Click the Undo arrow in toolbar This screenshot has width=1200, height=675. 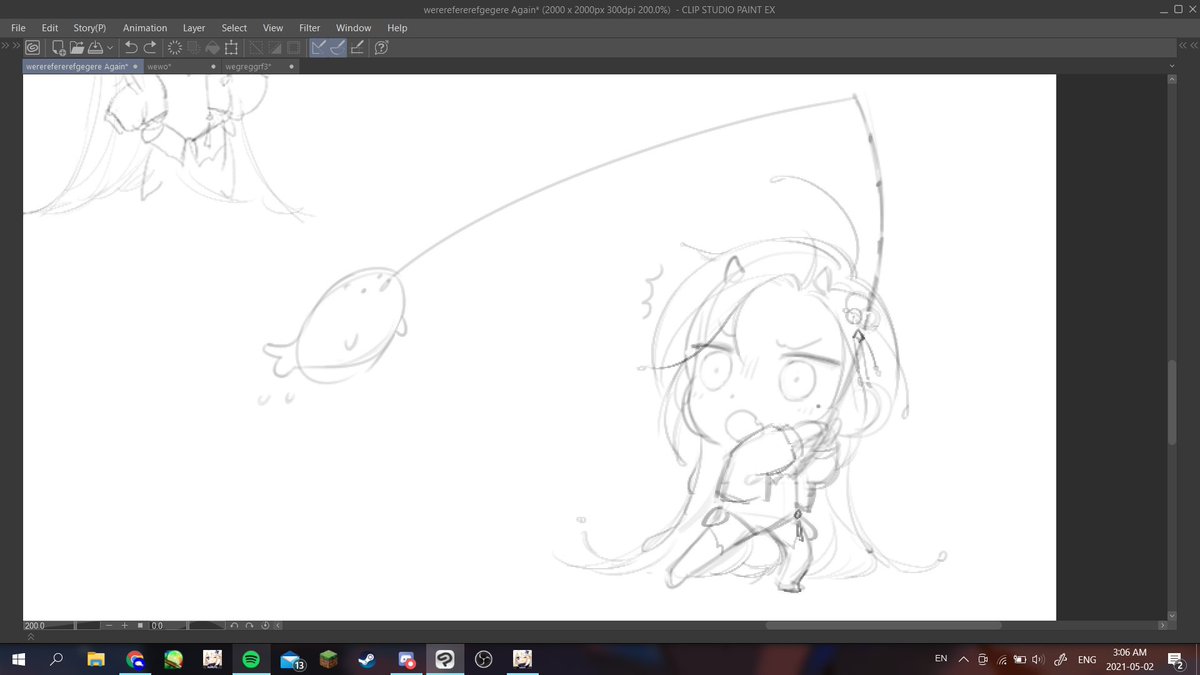point(131,47)
